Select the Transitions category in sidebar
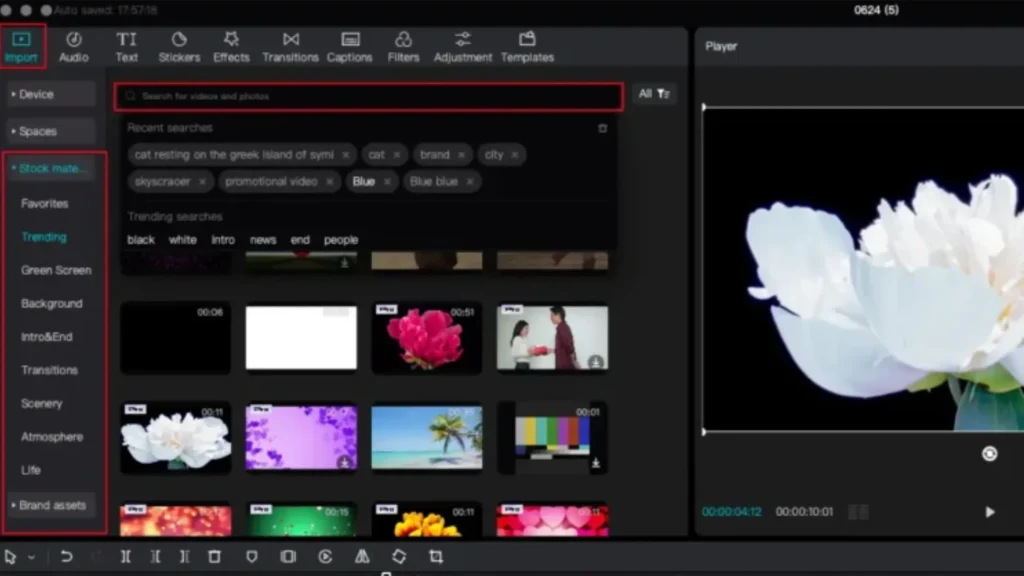Viewport: 1024px width, 576px height. pyautogui.click(x=49, y=370)
